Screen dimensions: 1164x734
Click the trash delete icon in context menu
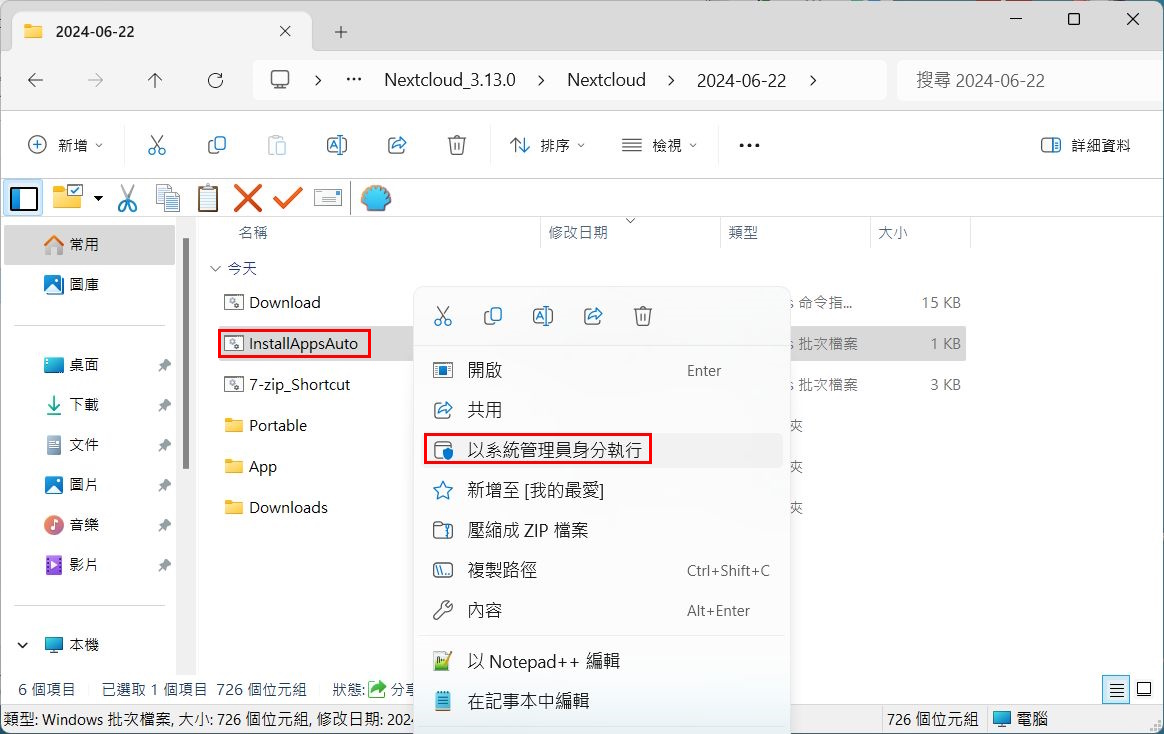643,316
